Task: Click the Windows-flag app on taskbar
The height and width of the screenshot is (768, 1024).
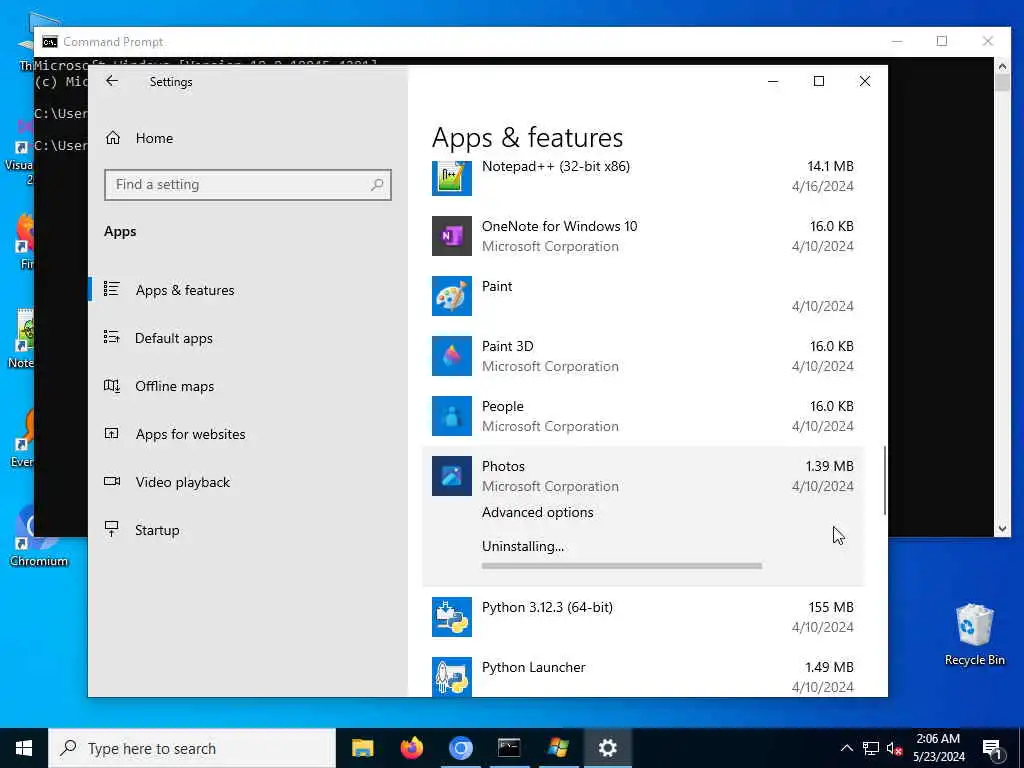Action: [x=558, y=748]
